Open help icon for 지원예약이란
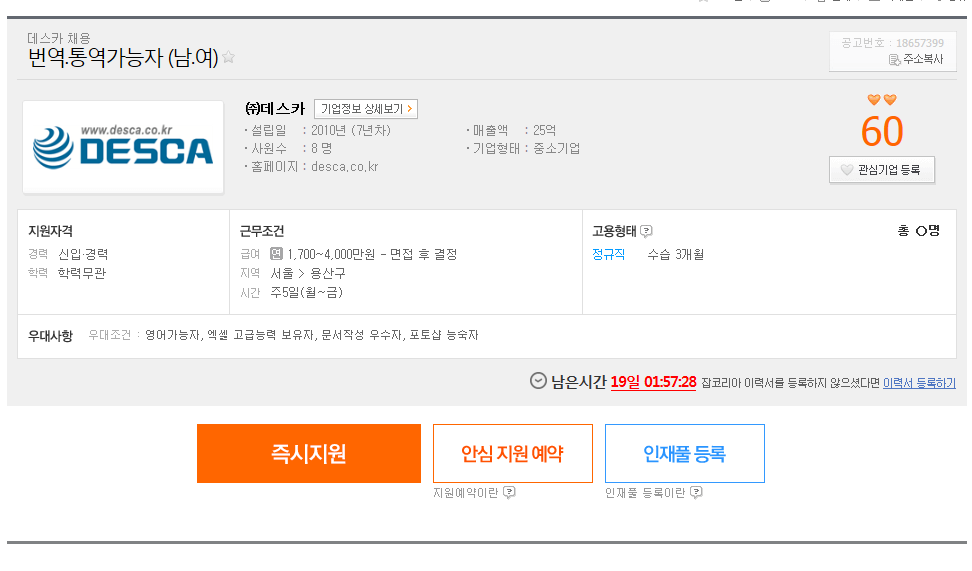The image size is (972, 571). pyautogui.click(x=510, y=492)
